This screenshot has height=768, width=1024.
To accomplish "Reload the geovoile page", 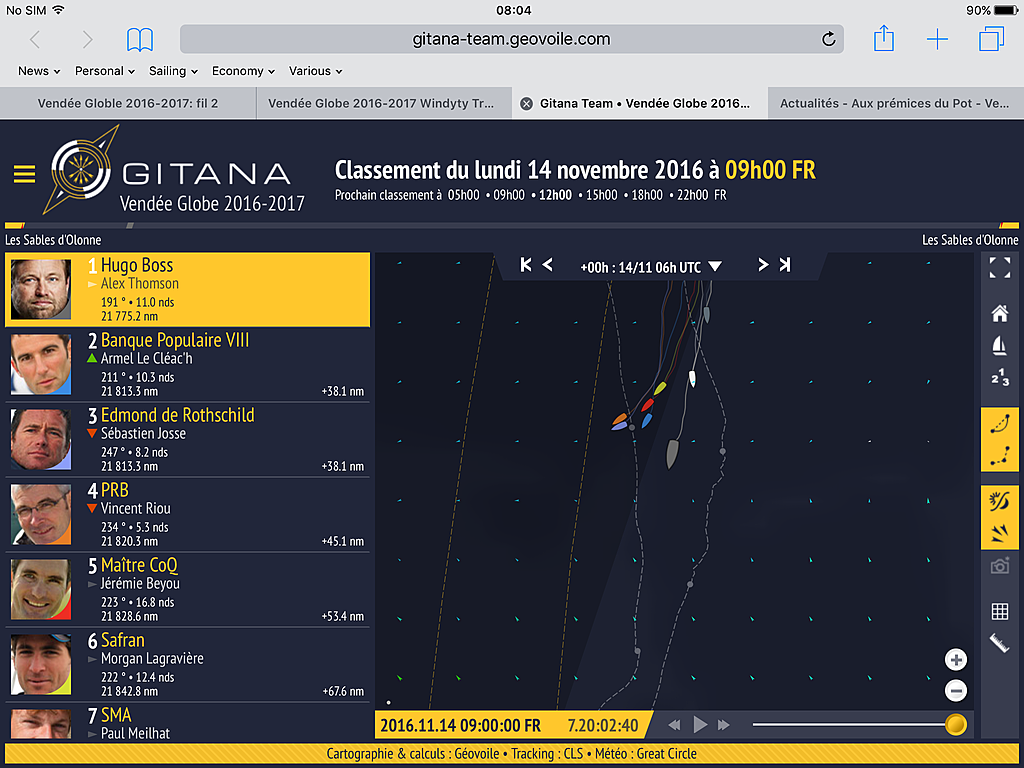I will click(828, 39).
